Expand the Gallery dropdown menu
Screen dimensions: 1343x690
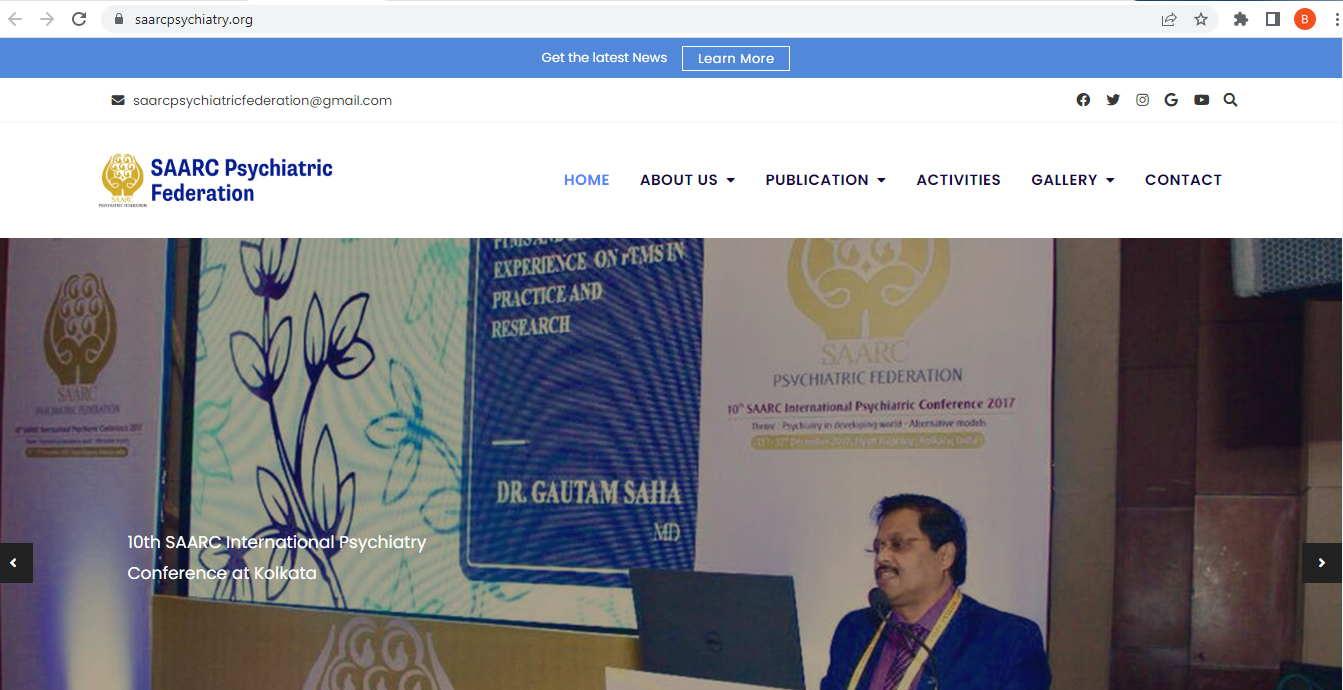(1073, 180)
